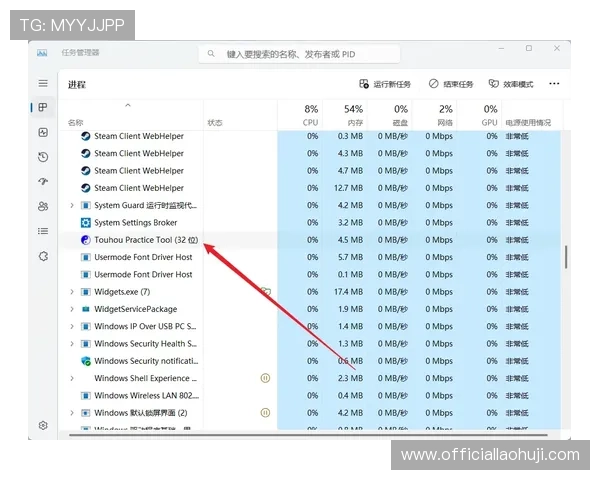Click the process search input box
Viewport: 600px width, 480px height.
[330, 54]
